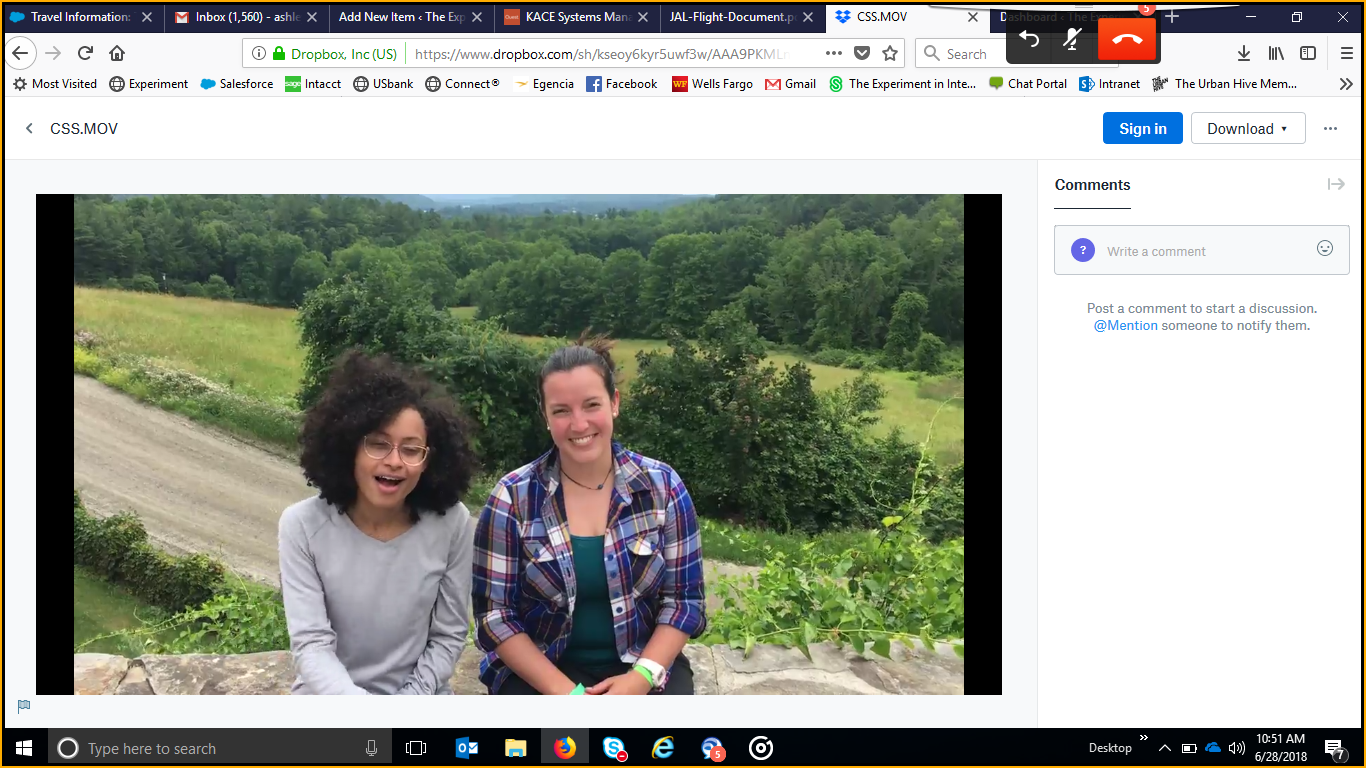Open the emoji picker in the comment box
Screen dimensions: 1366x768
pos(1325,249)
